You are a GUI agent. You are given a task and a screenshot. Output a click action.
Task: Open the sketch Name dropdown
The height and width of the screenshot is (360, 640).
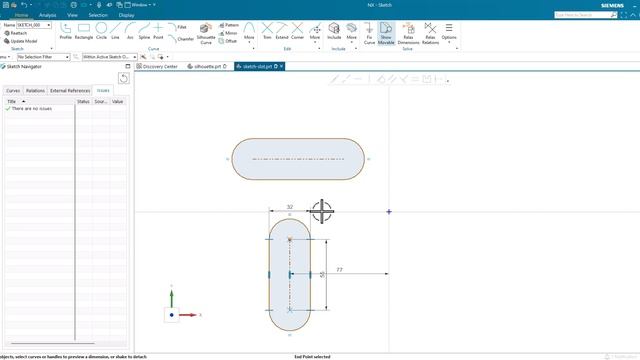[49, 25]
